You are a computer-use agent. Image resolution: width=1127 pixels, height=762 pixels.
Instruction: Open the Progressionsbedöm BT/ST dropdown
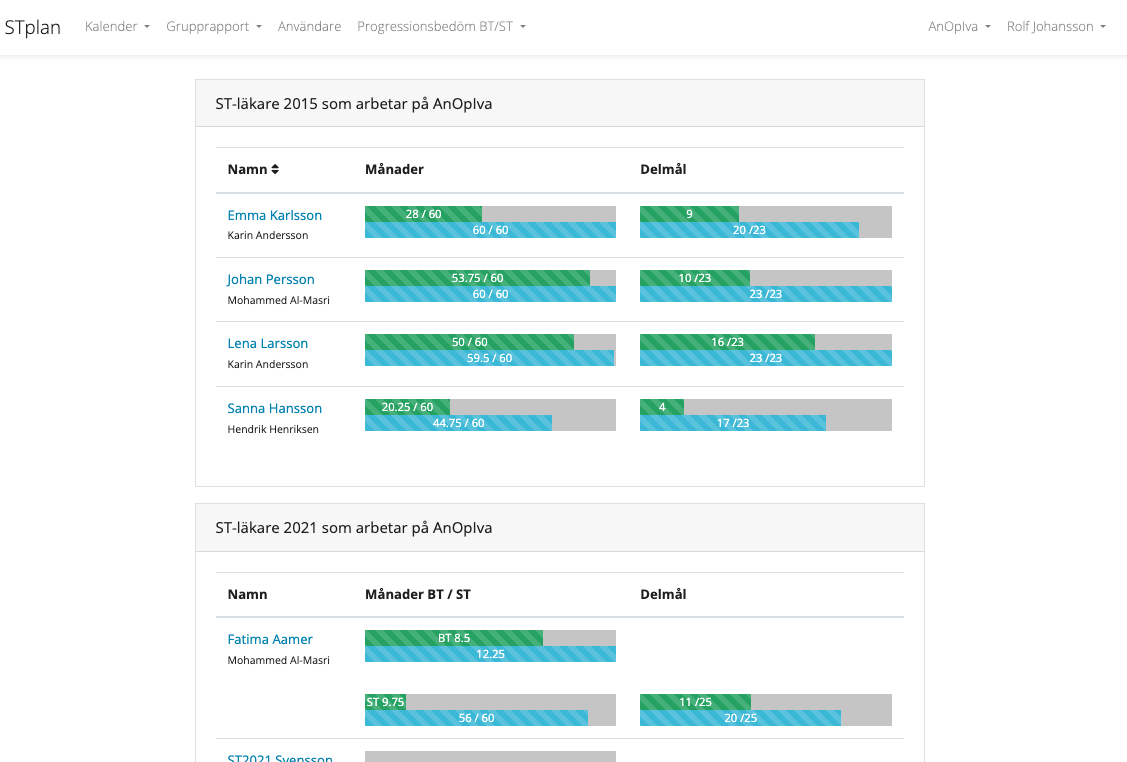[x=441, y=26]
